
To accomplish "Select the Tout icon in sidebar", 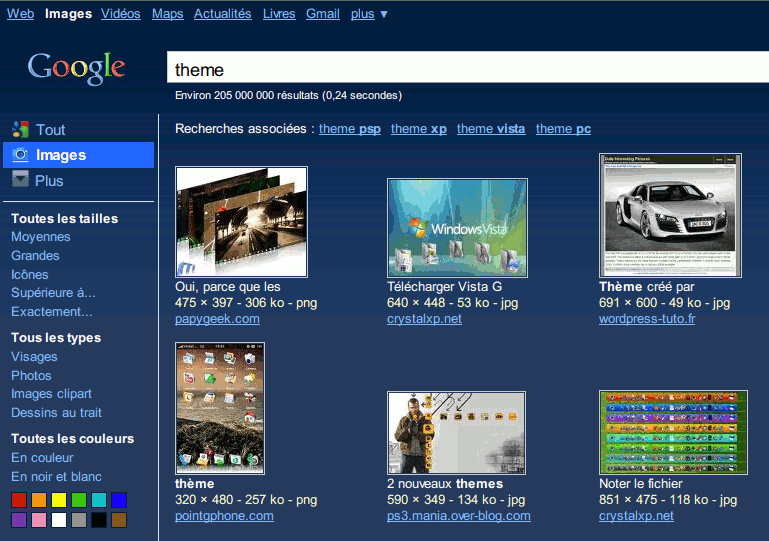I will point(20,129).
